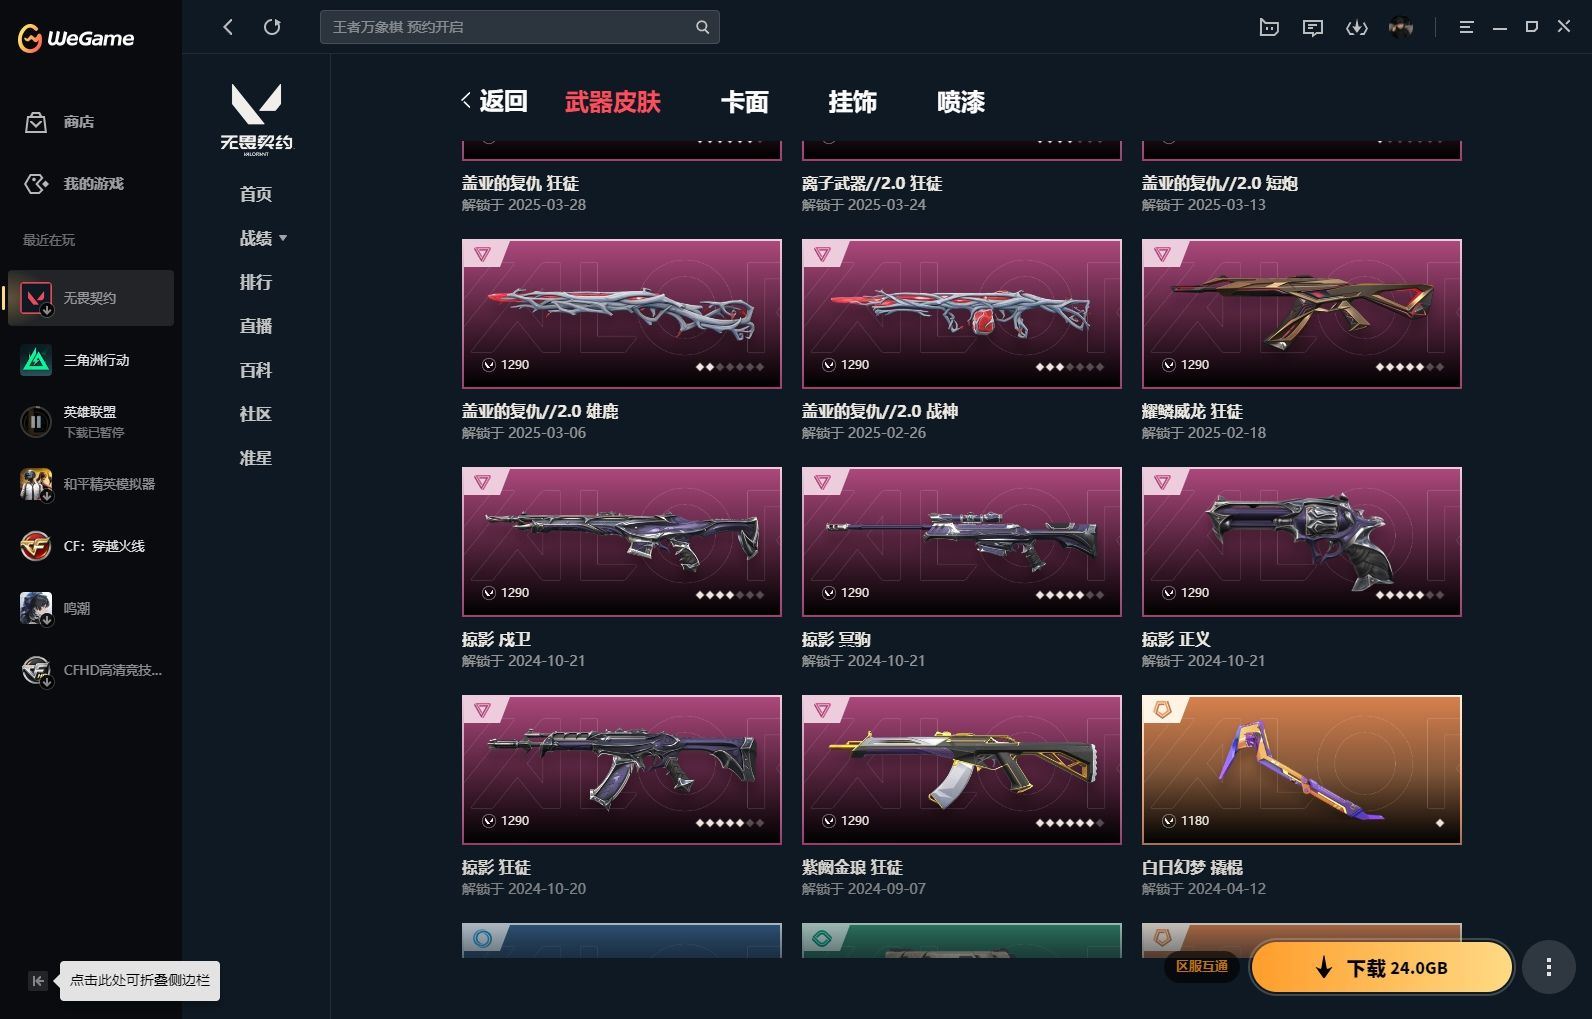The image size is (1592, 1019).
Task: Switch to the 喷漆 tab
Action: (x=960, y=102)
